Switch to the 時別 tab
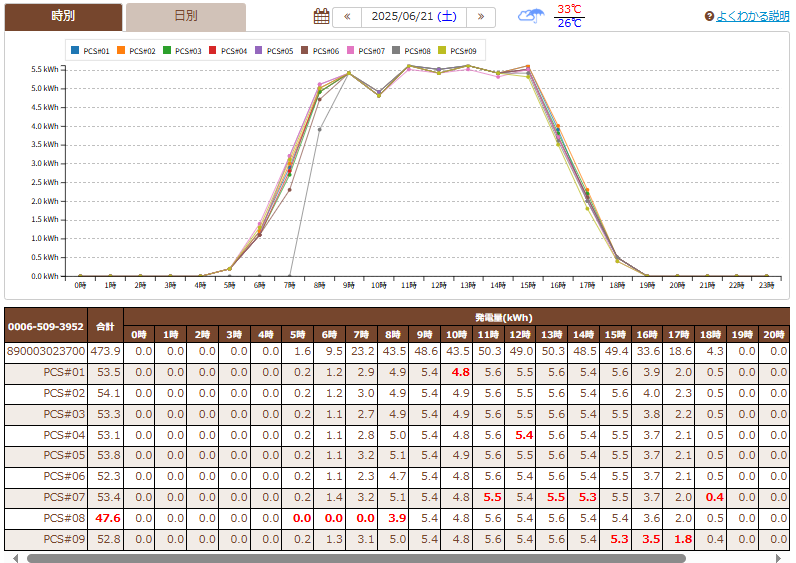796x563 pixels. tap(63, 17)
